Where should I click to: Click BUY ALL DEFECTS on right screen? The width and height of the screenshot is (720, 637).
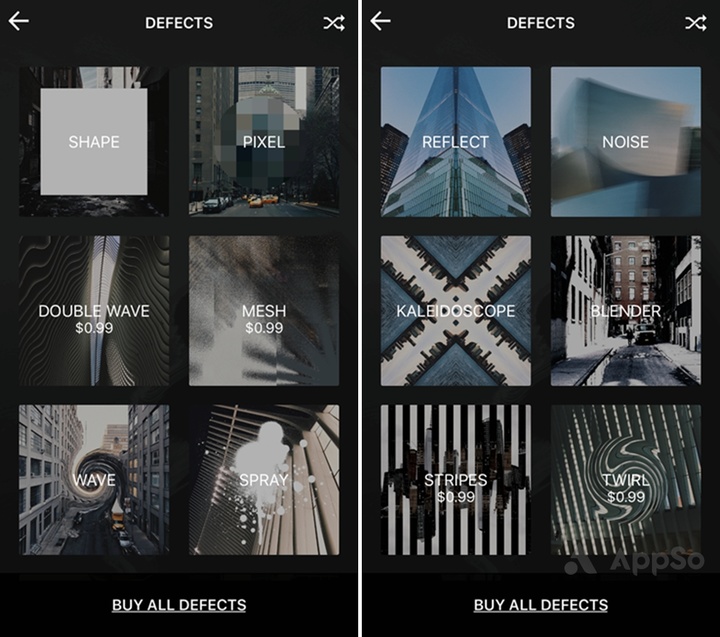pos(541,605)
